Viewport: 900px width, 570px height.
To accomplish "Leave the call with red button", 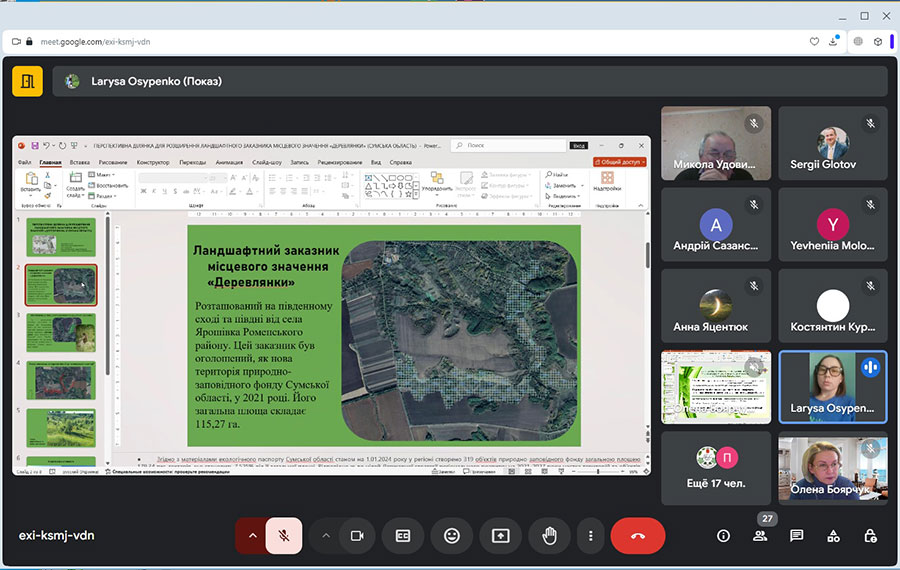I will tap(638, 535).
